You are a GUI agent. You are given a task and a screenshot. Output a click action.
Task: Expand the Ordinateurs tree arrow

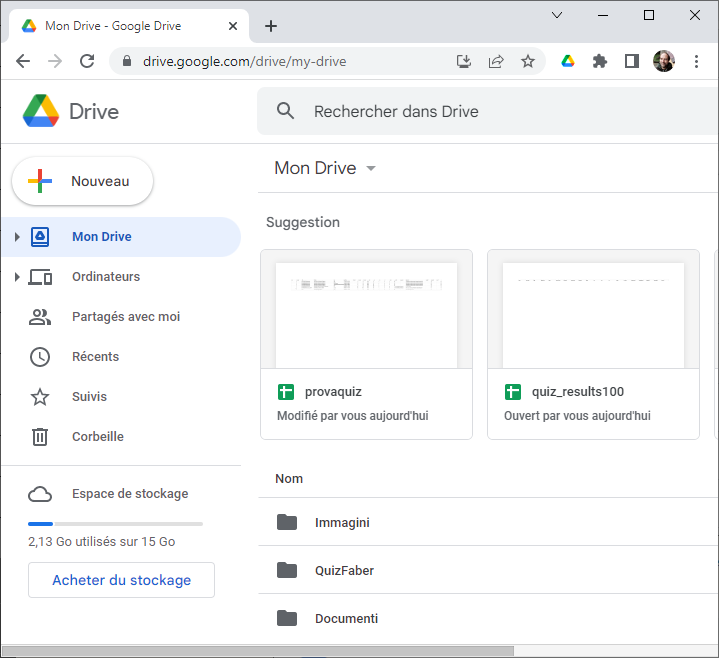17,277
